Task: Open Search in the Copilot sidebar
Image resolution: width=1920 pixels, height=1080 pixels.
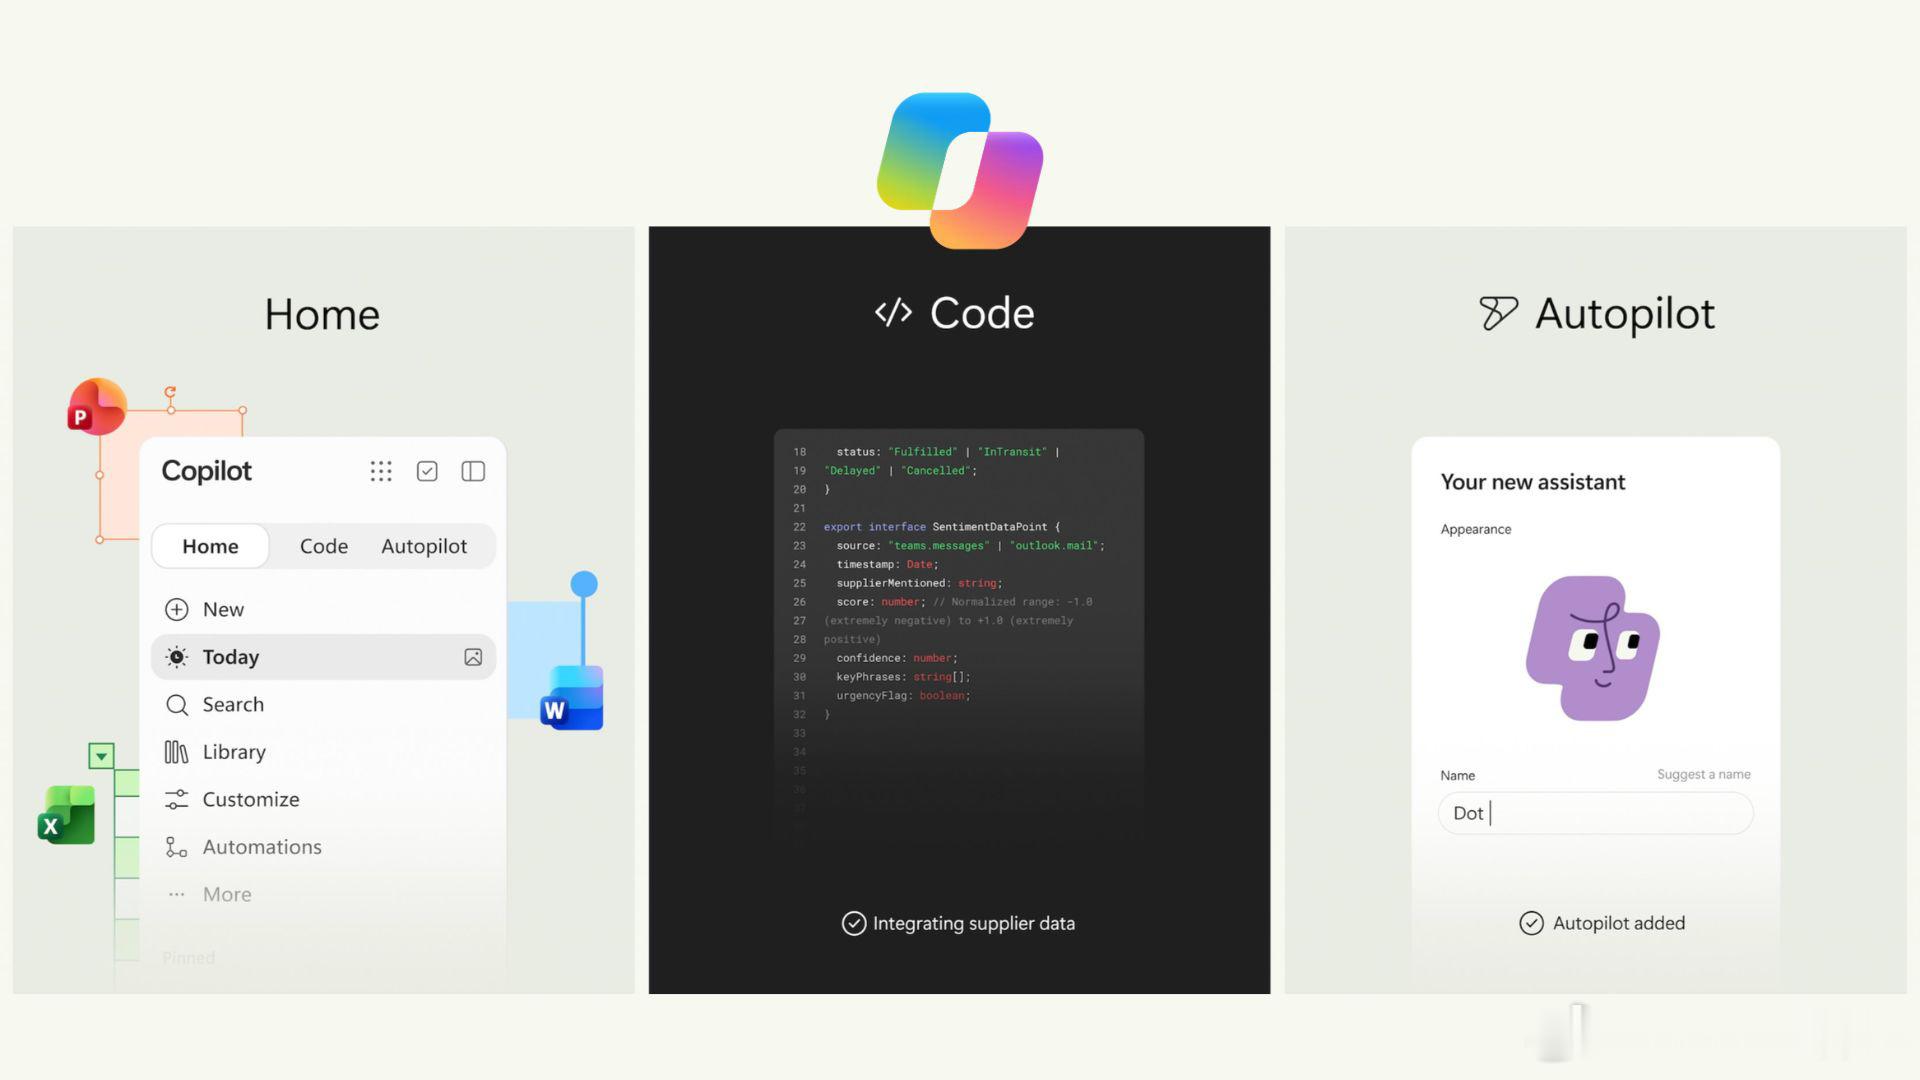Action: [x=323, y=704]
